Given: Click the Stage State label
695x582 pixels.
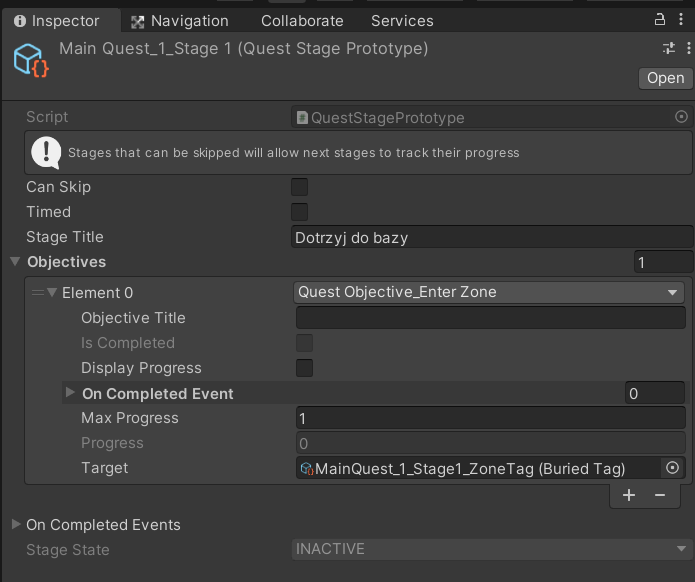Looking at the screenshot, I should 68,550.
